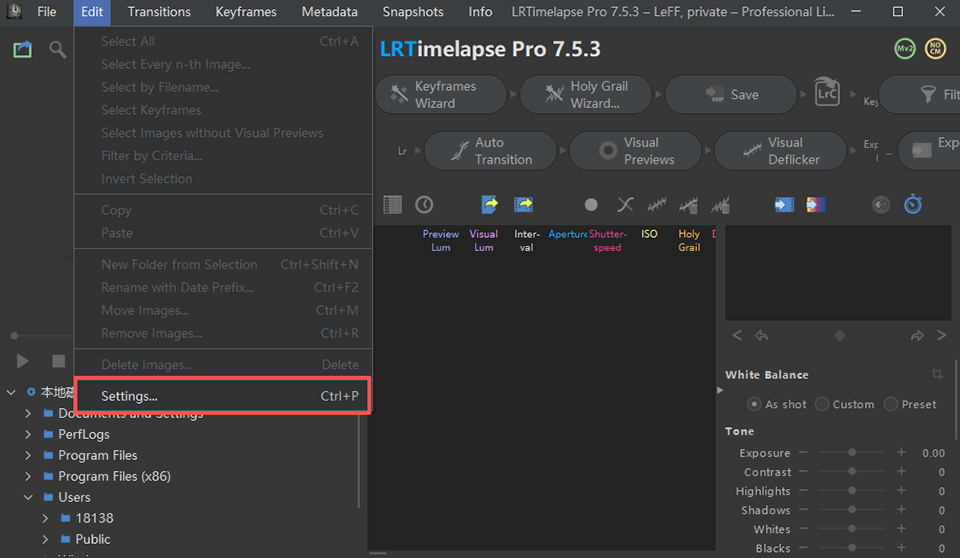
Task: Open the Snapshots menu
Action: (413, 12)
